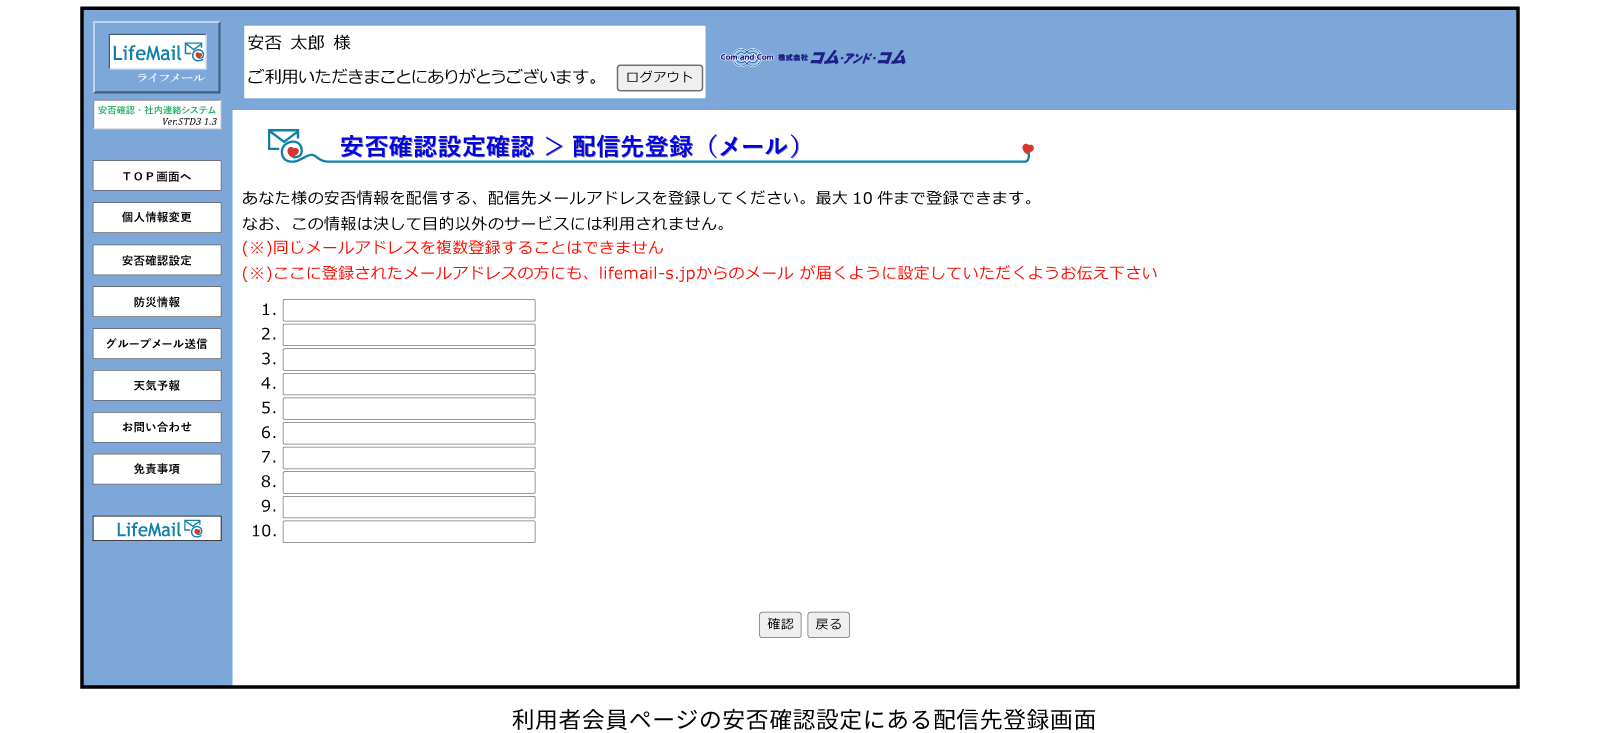
Task: Click the red note about duplicate mail addresses
Action: (x=453, y=247)
